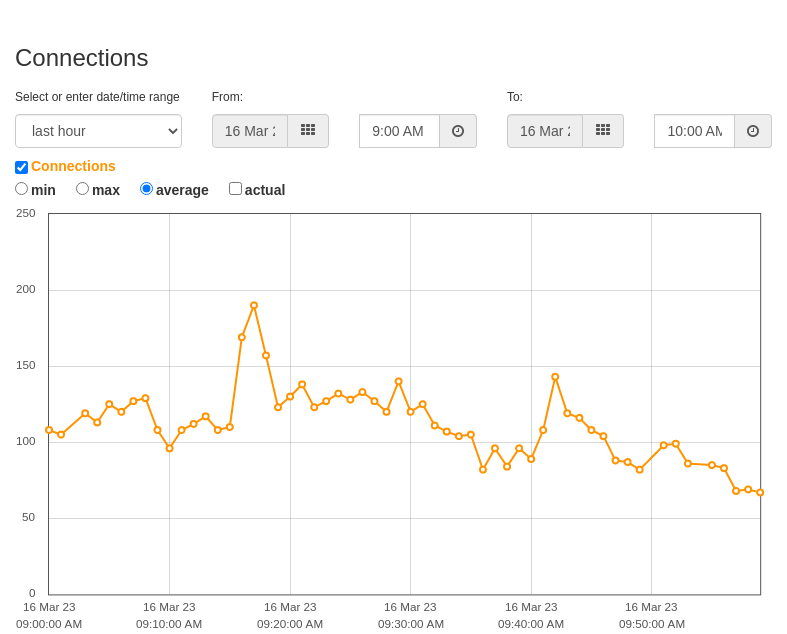This screenshot has height=634, width=787.
Task: Expand the last hour range dropdown
Action: (98, 131)
